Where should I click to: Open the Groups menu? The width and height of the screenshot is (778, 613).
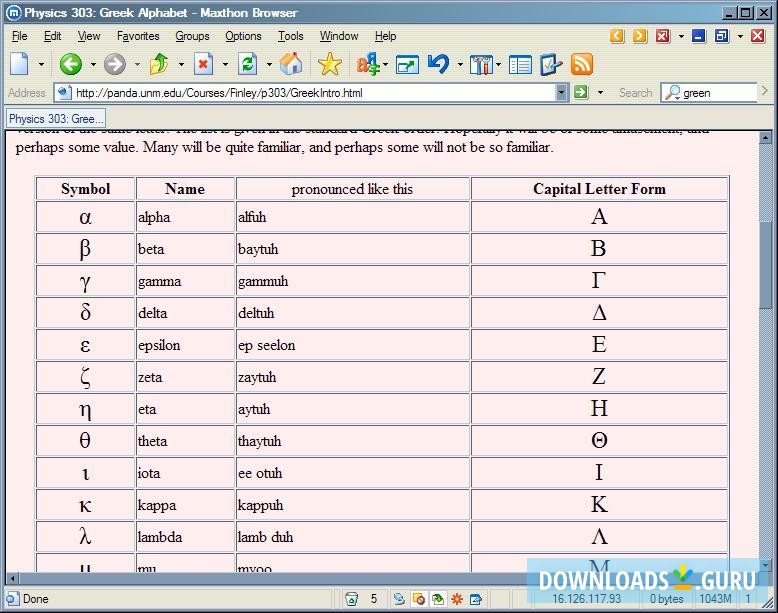pos(193,36)
